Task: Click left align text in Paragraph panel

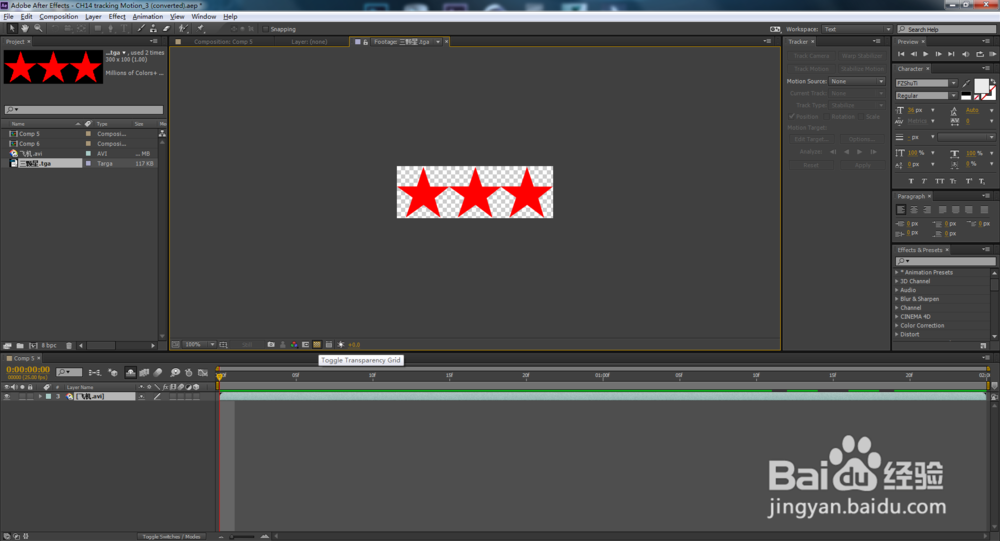Action: click(x=901, y=210)
